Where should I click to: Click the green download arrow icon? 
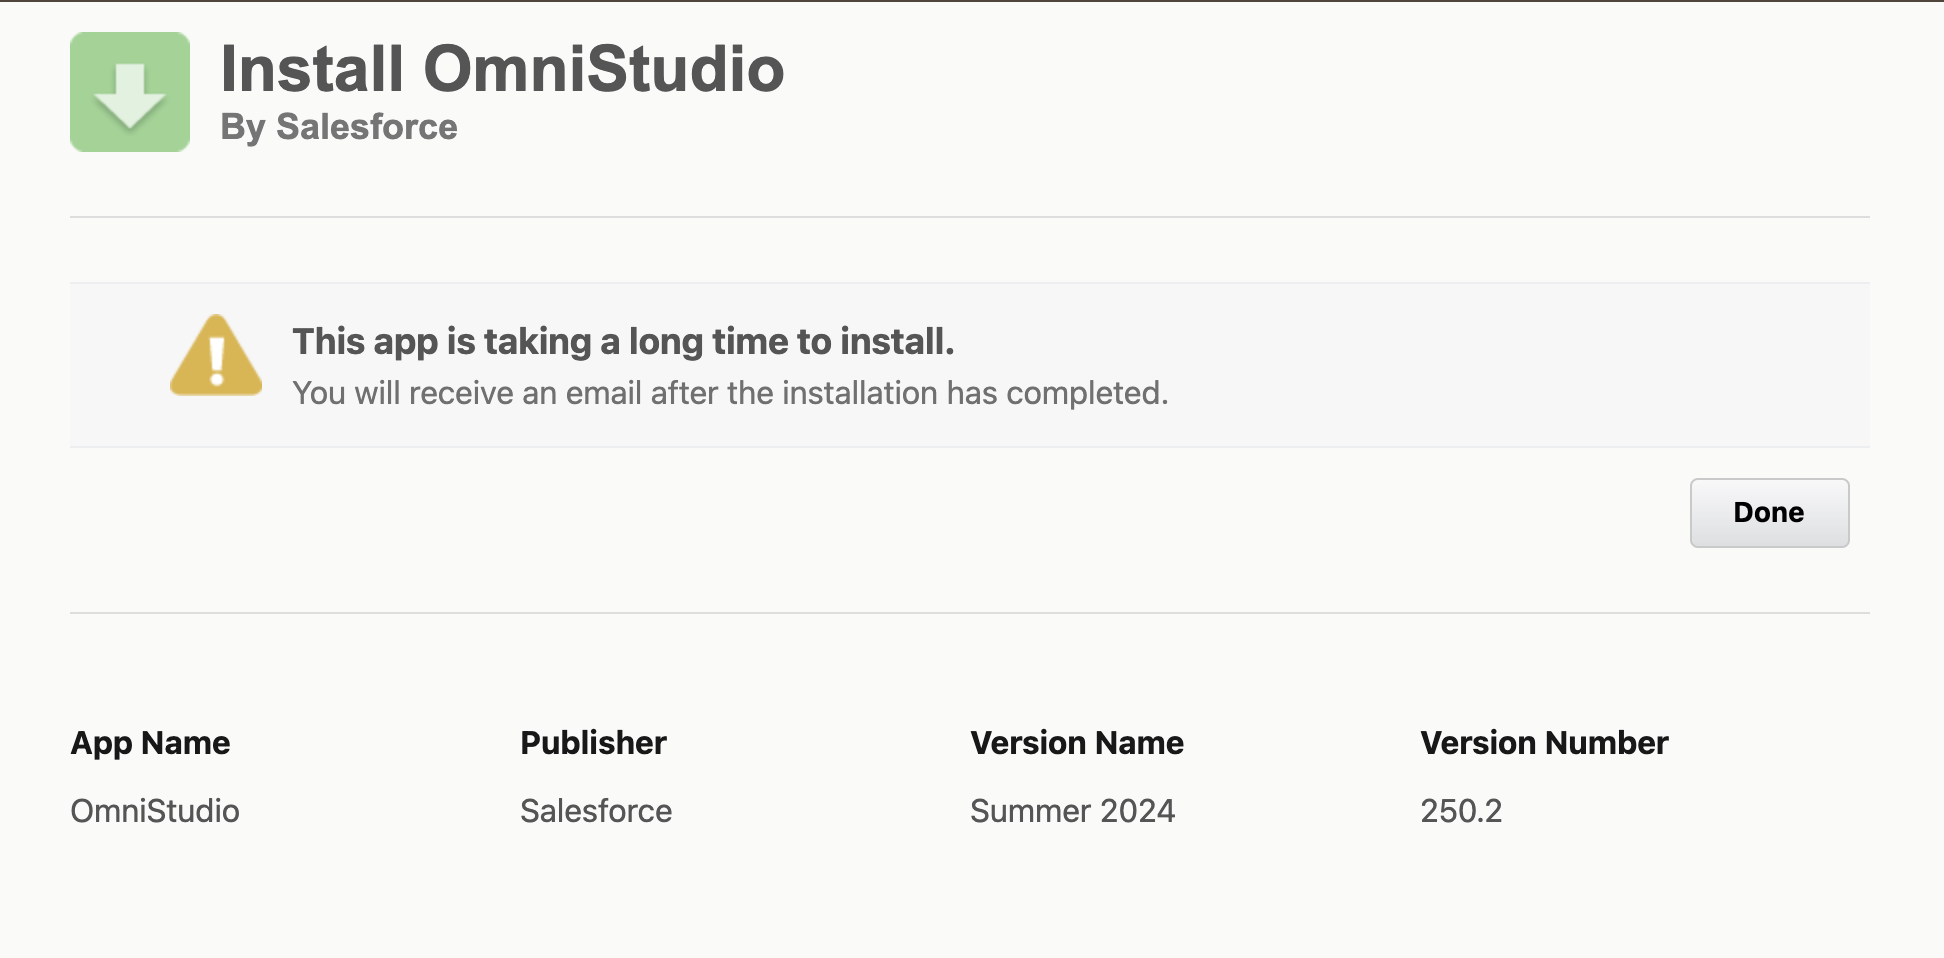(x=130, y=92)
